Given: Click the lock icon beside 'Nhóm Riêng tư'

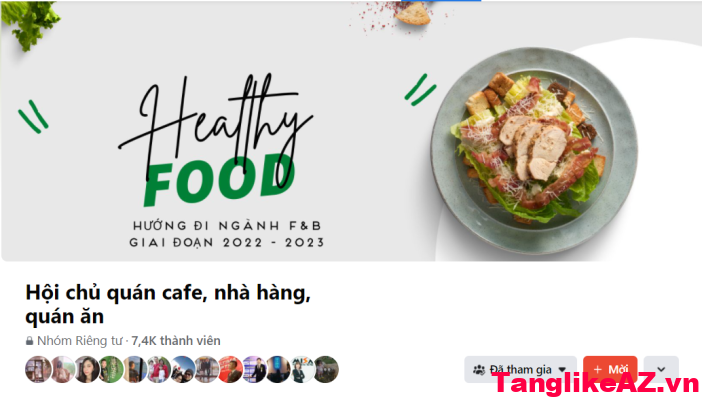Looking at the screenshot, I should pos(30,341).
